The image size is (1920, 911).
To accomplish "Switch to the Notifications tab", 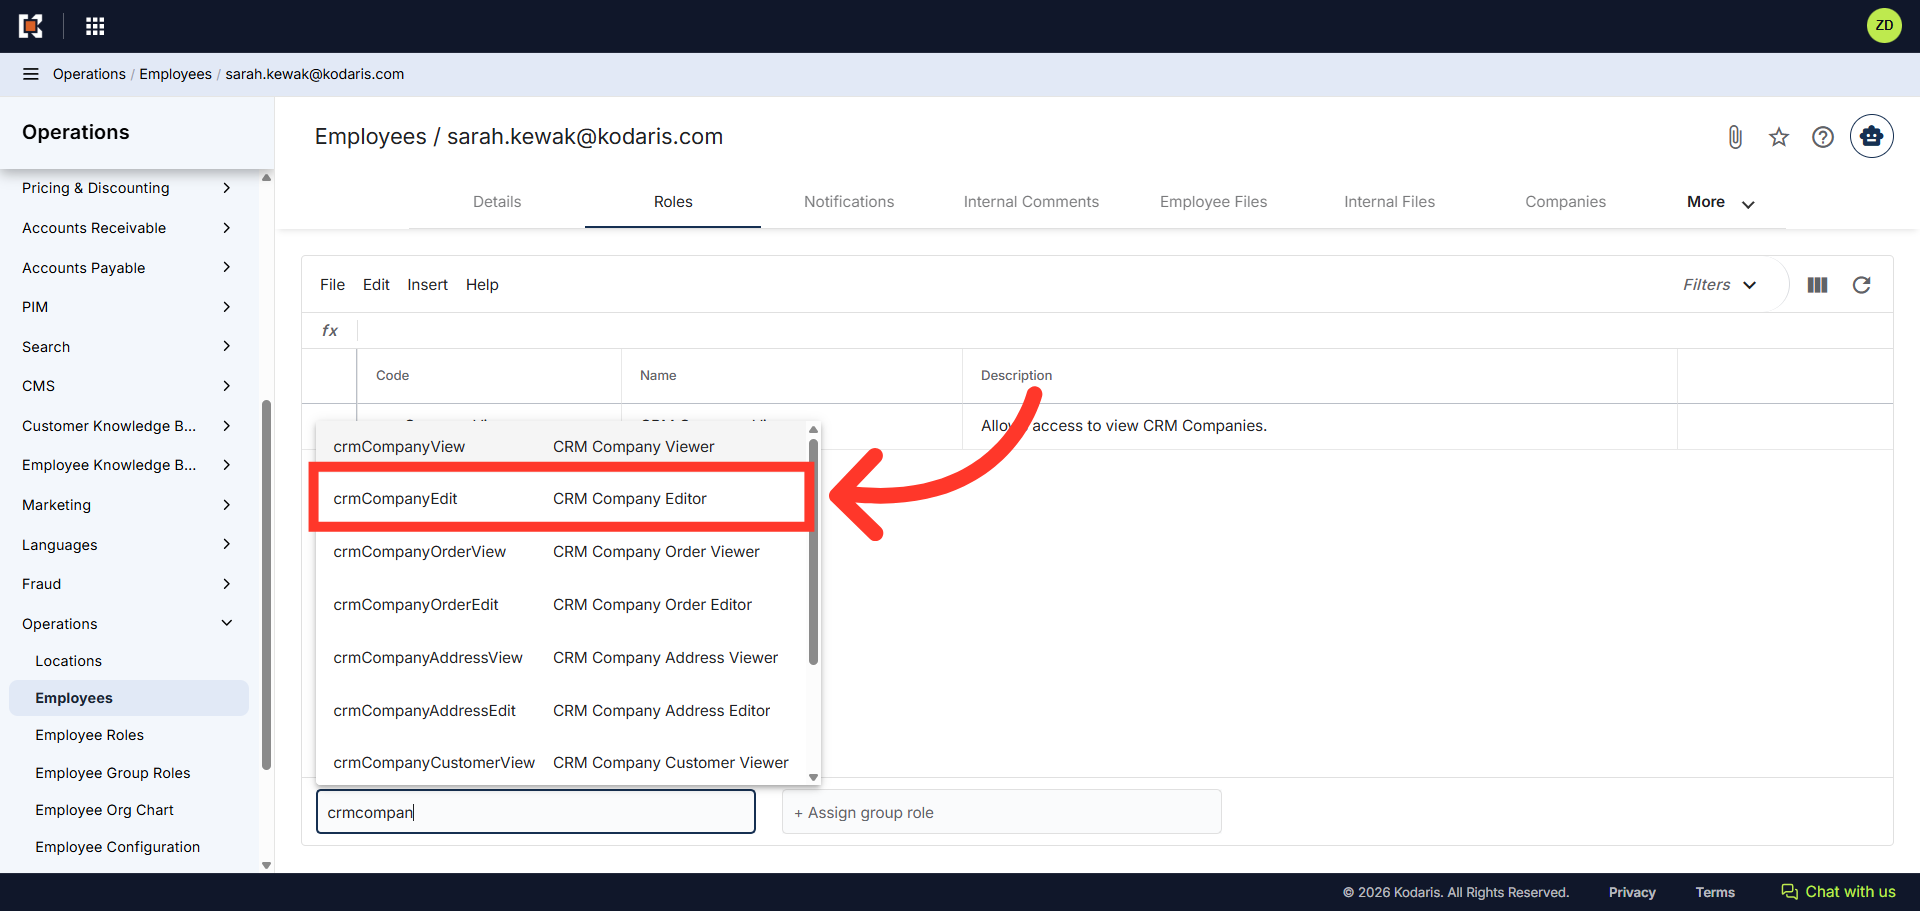I will (849, 202).
